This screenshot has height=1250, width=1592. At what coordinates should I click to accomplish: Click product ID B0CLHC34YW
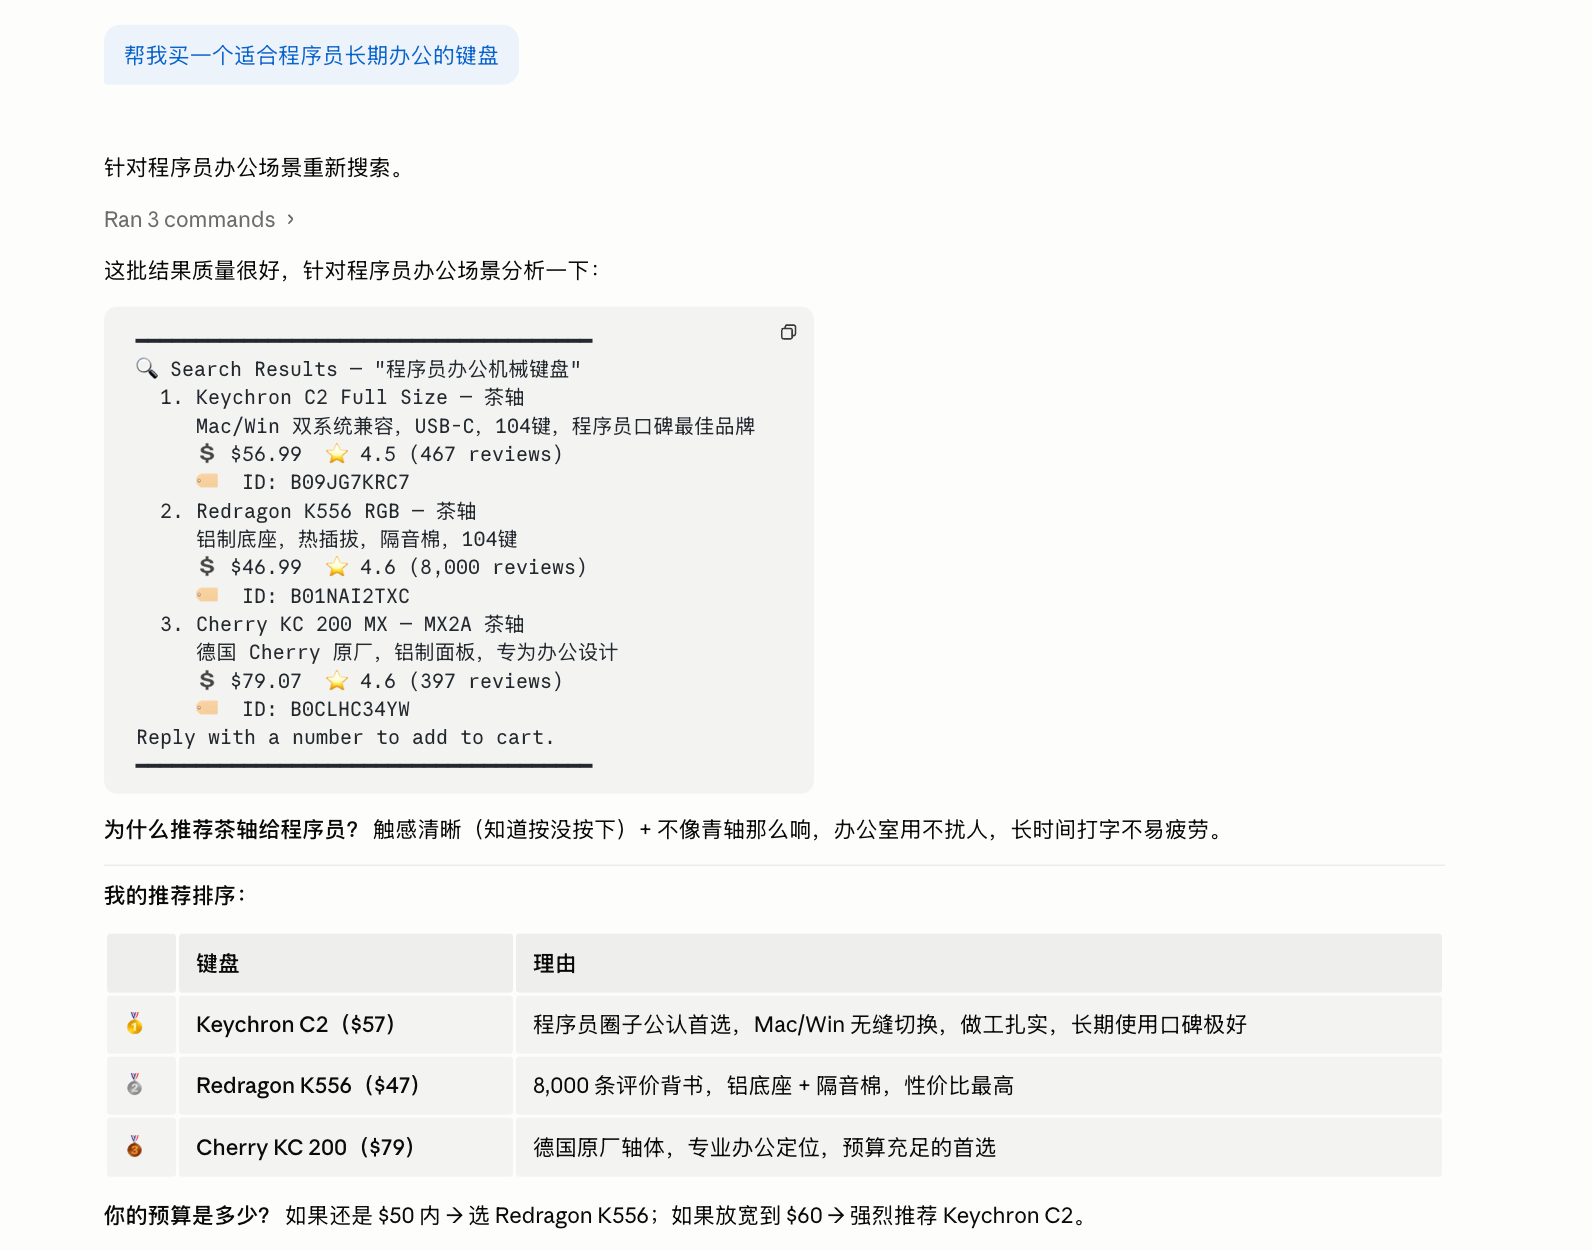tap(350, 709)
